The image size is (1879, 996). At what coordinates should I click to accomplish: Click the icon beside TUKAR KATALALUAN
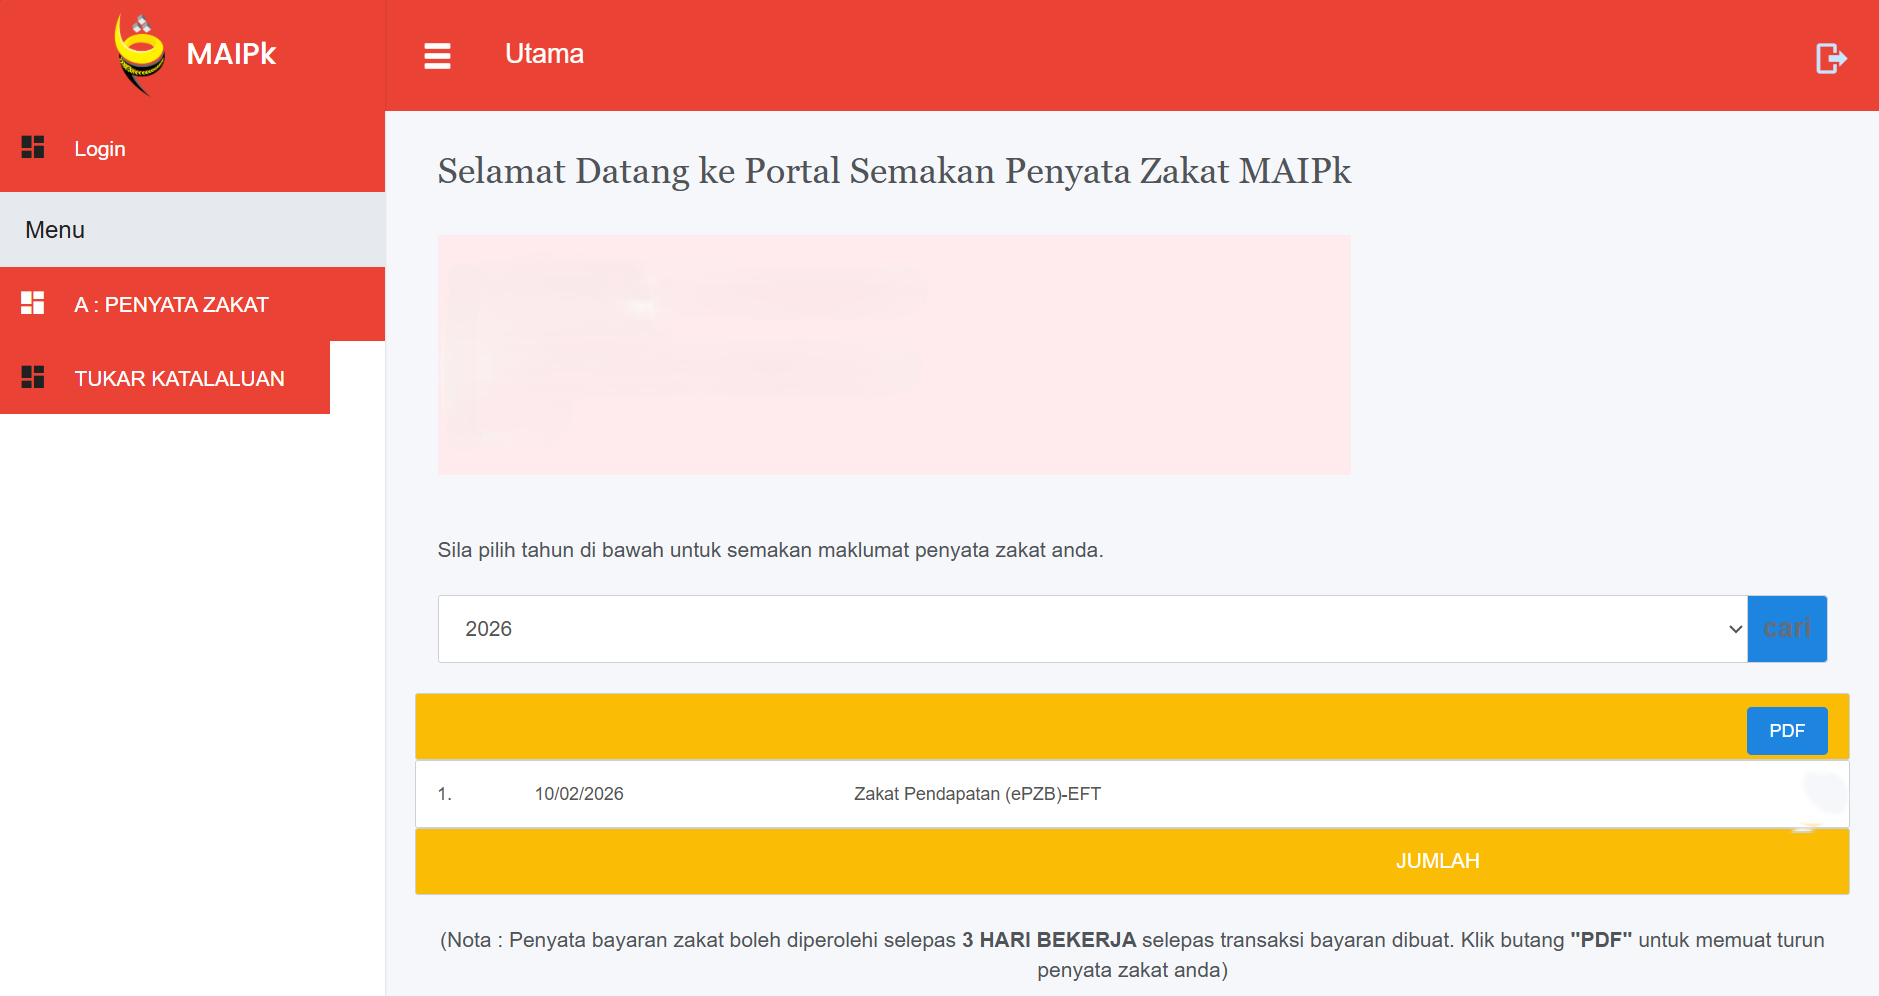pos(33,377)
